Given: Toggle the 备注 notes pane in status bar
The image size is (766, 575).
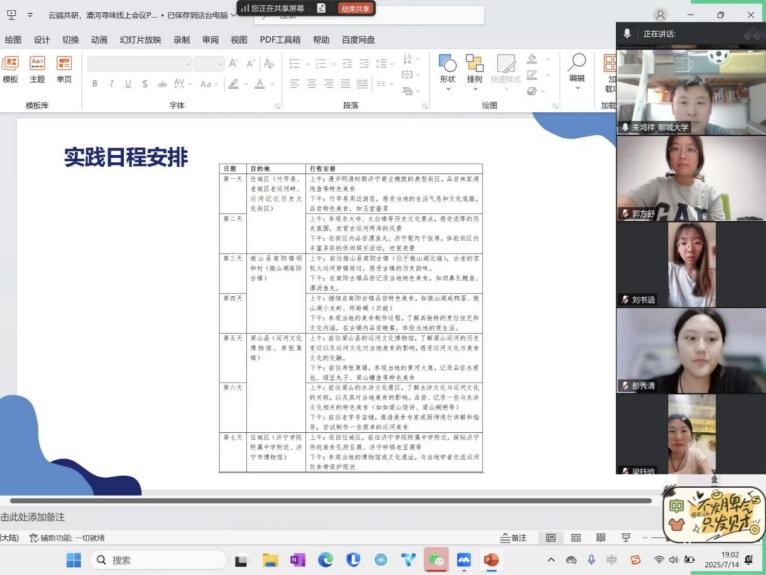Looking at the screenshot, I should point(514,538).
